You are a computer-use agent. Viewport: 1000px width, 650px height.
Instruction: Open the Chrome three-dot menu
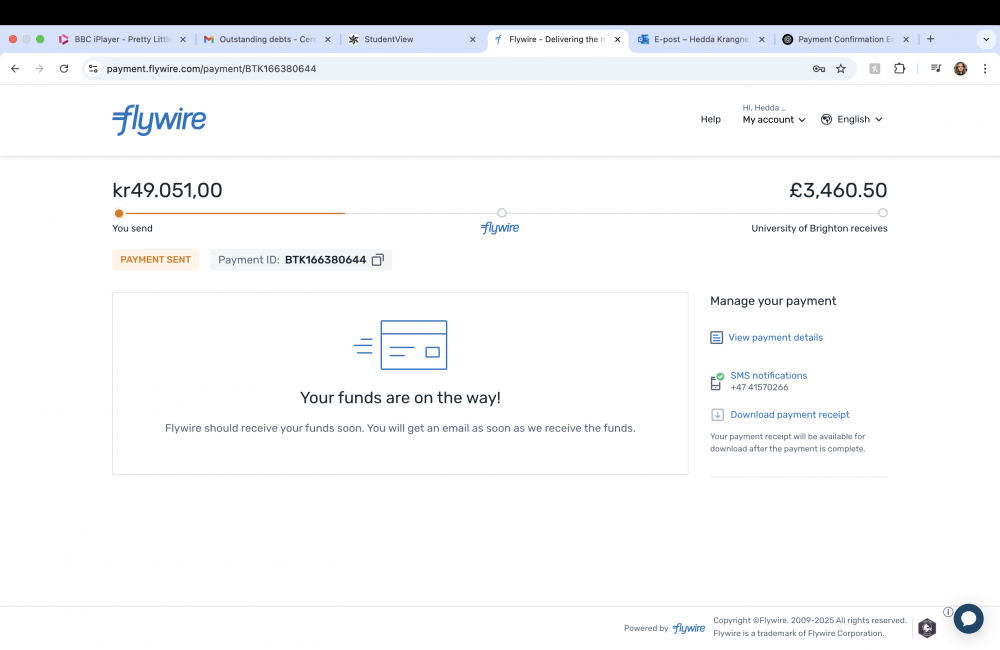point(985,69)
